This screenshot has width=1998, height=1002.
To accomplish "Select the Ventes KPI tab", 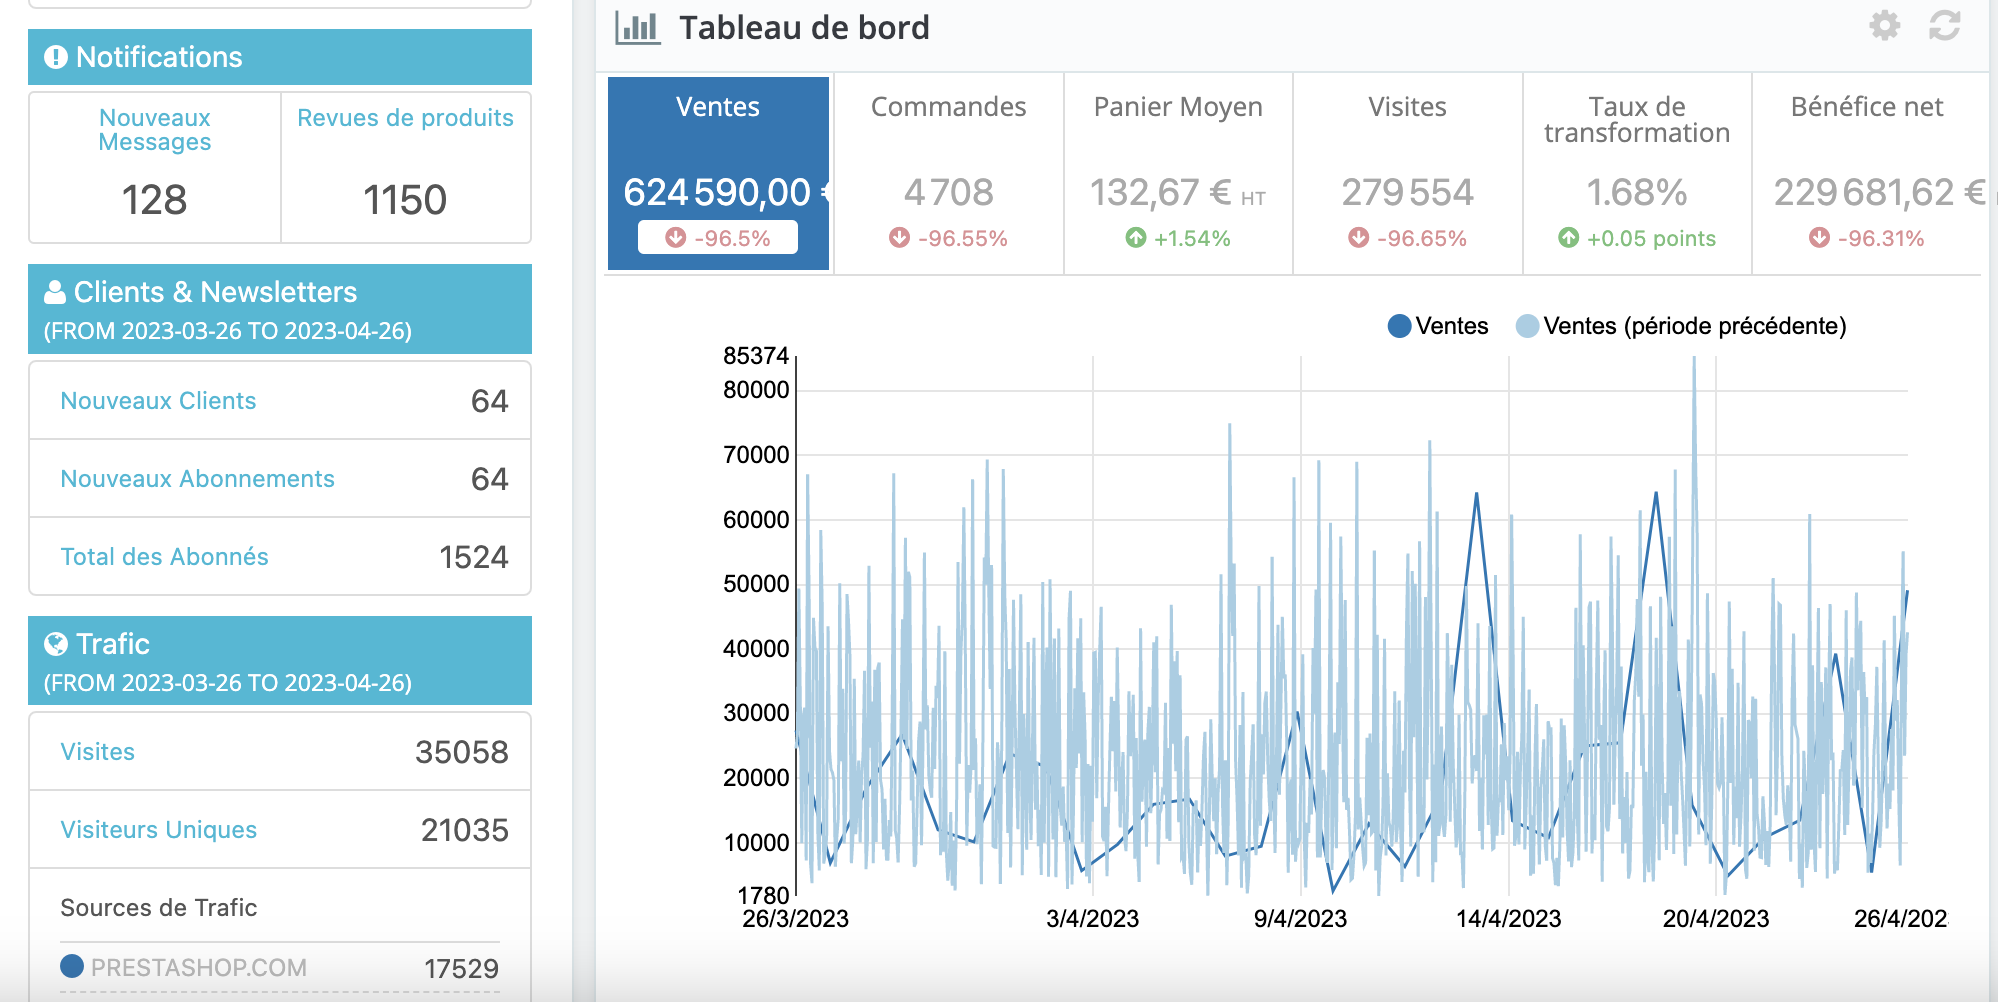I will [x=718, y=172].
